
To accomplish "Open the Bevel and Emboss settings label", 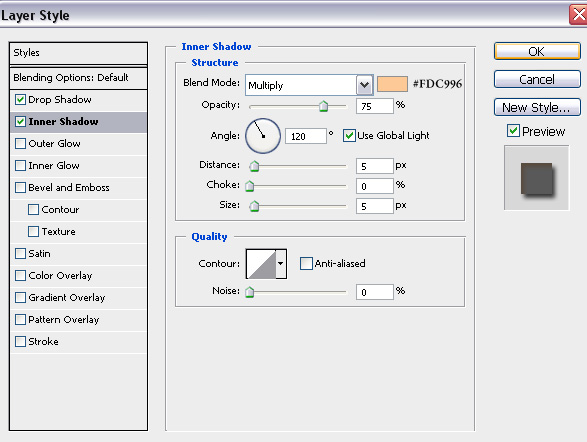I will pos(69,188).
